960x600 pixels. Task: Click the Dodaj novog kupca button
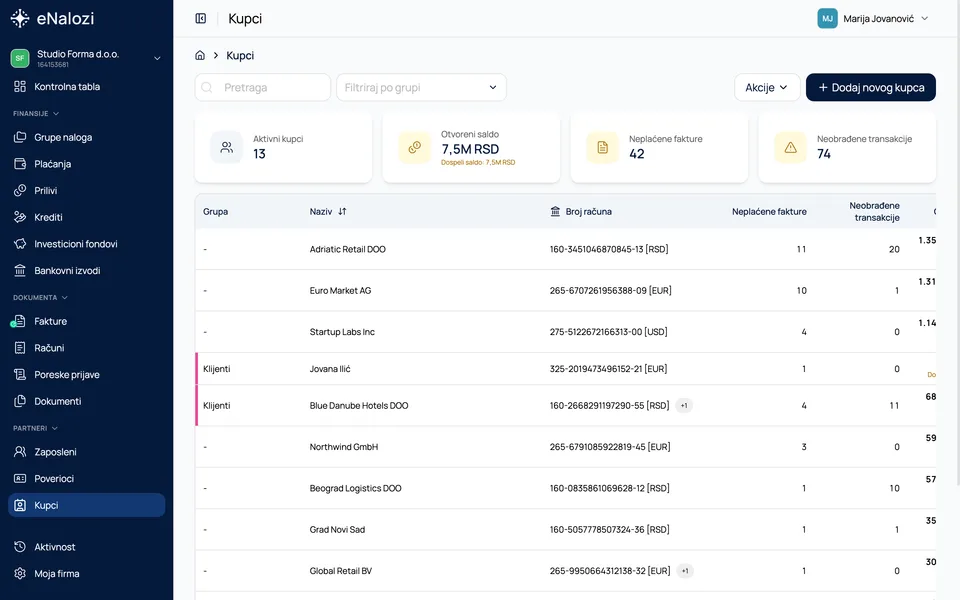point(871,88)
